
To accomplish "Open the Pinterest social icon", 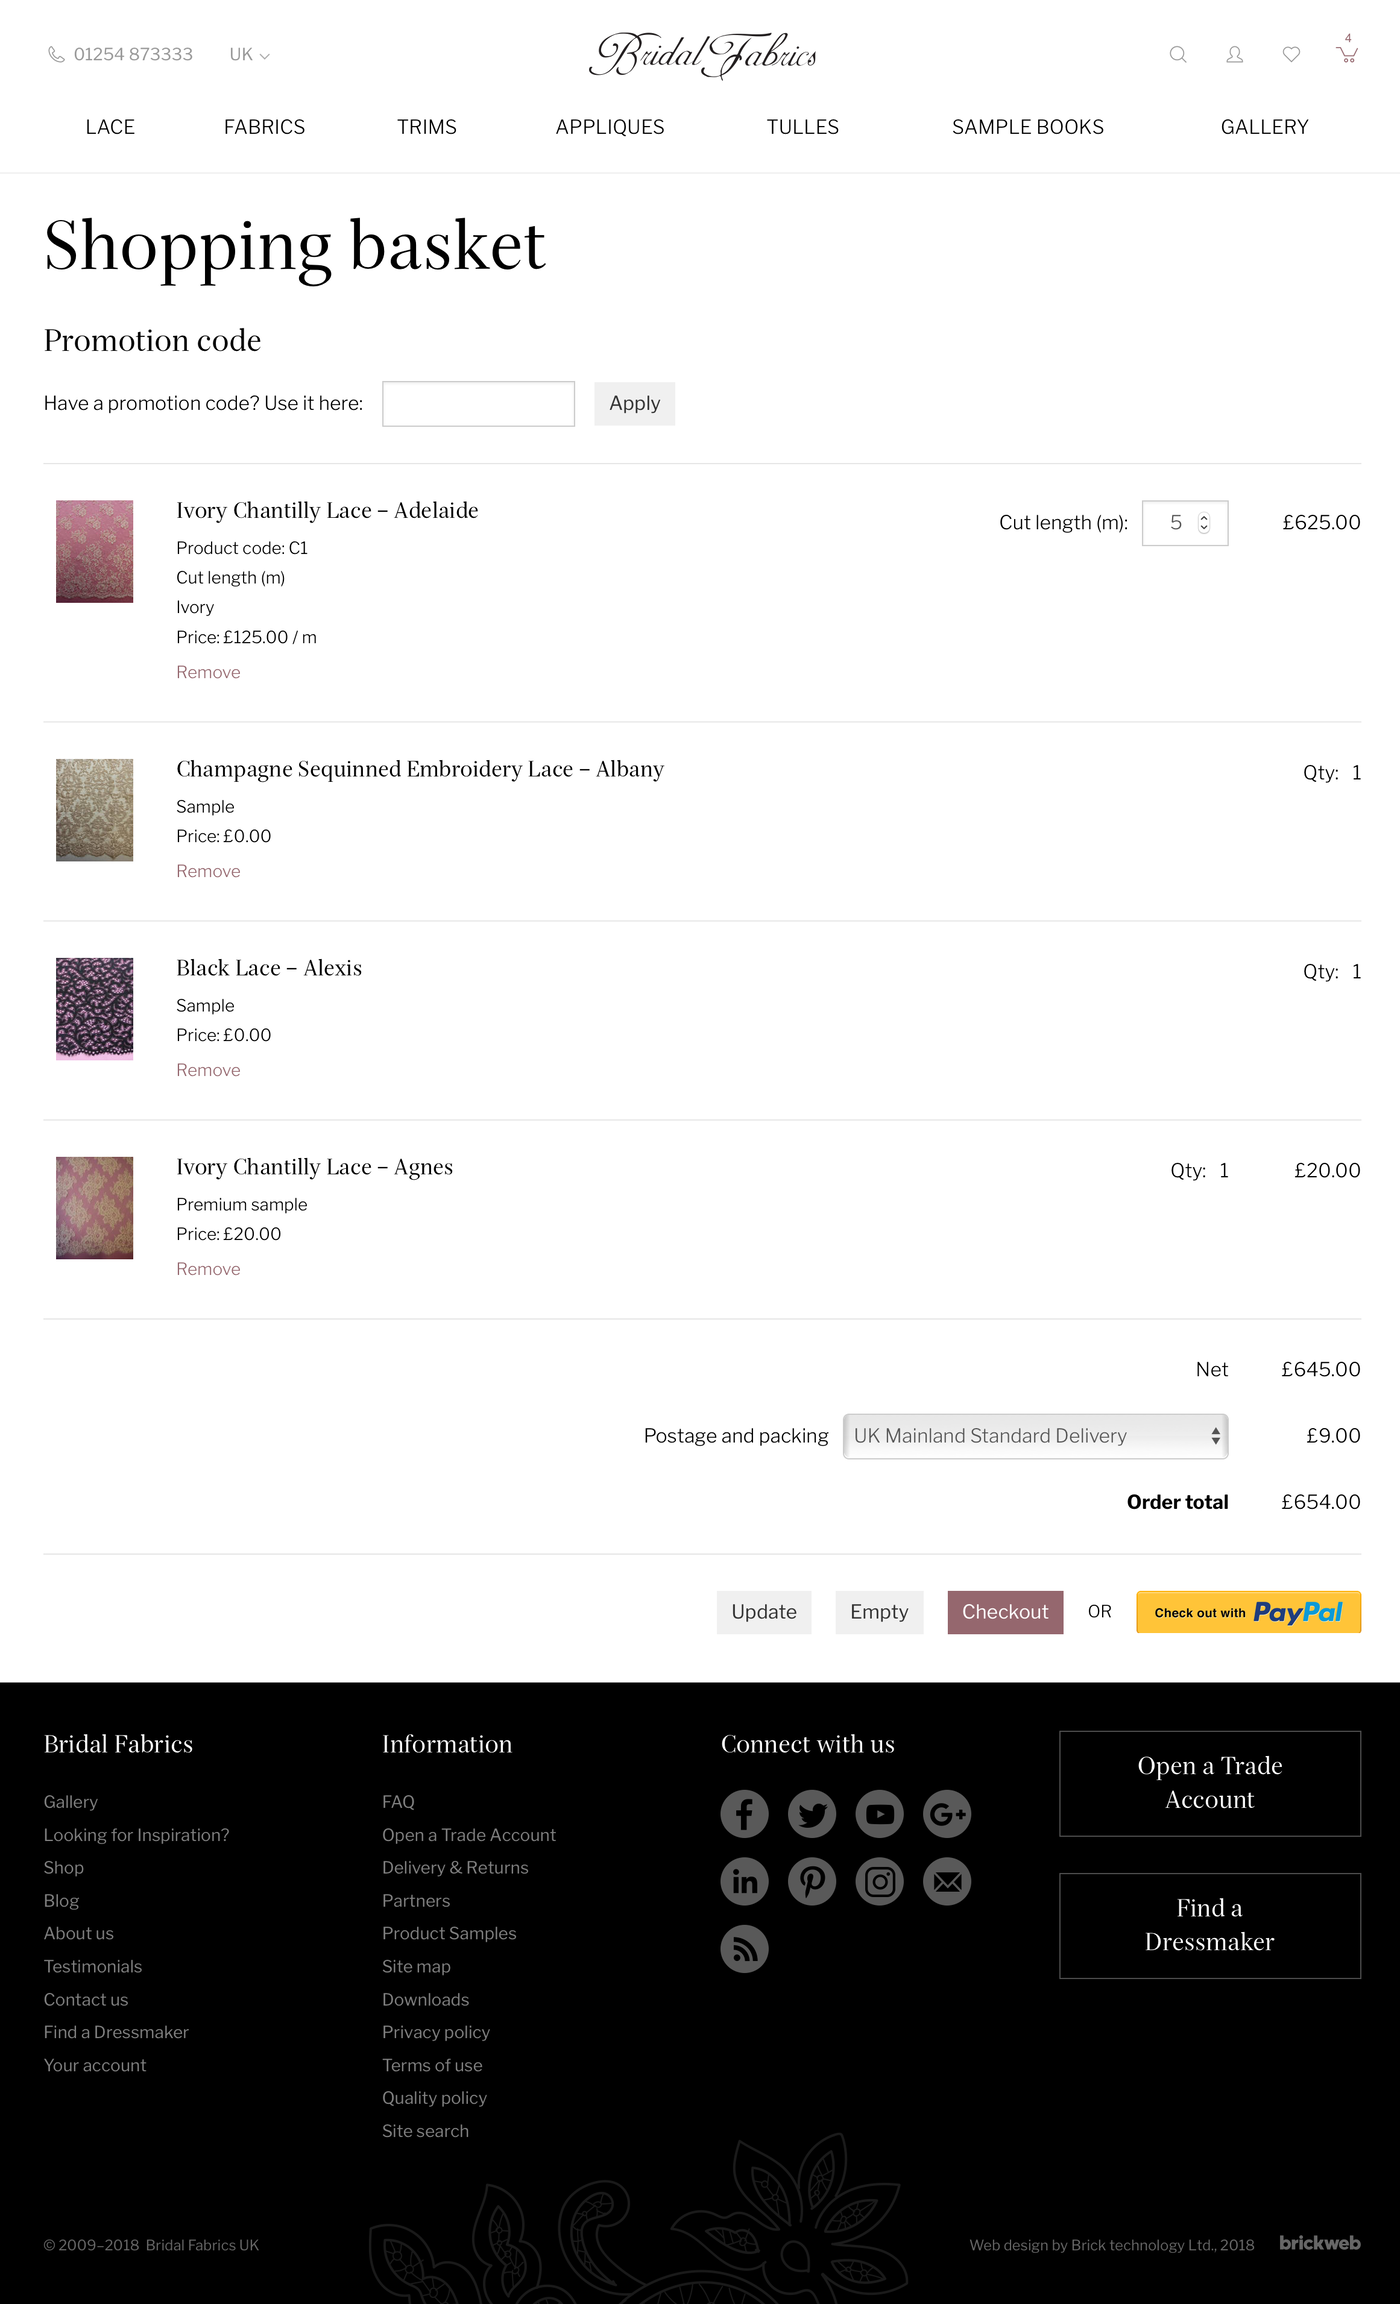I will point(812,1881).
